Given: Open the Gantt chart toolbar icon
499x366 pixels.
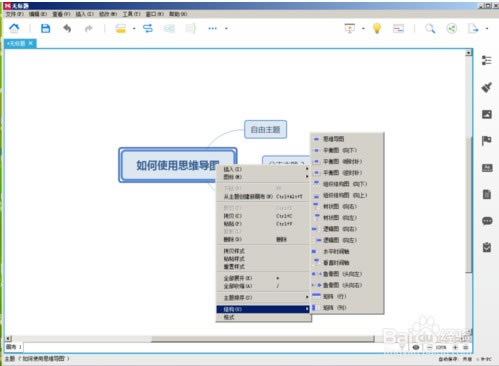Looking at the screenshot, I should point(398,29).
